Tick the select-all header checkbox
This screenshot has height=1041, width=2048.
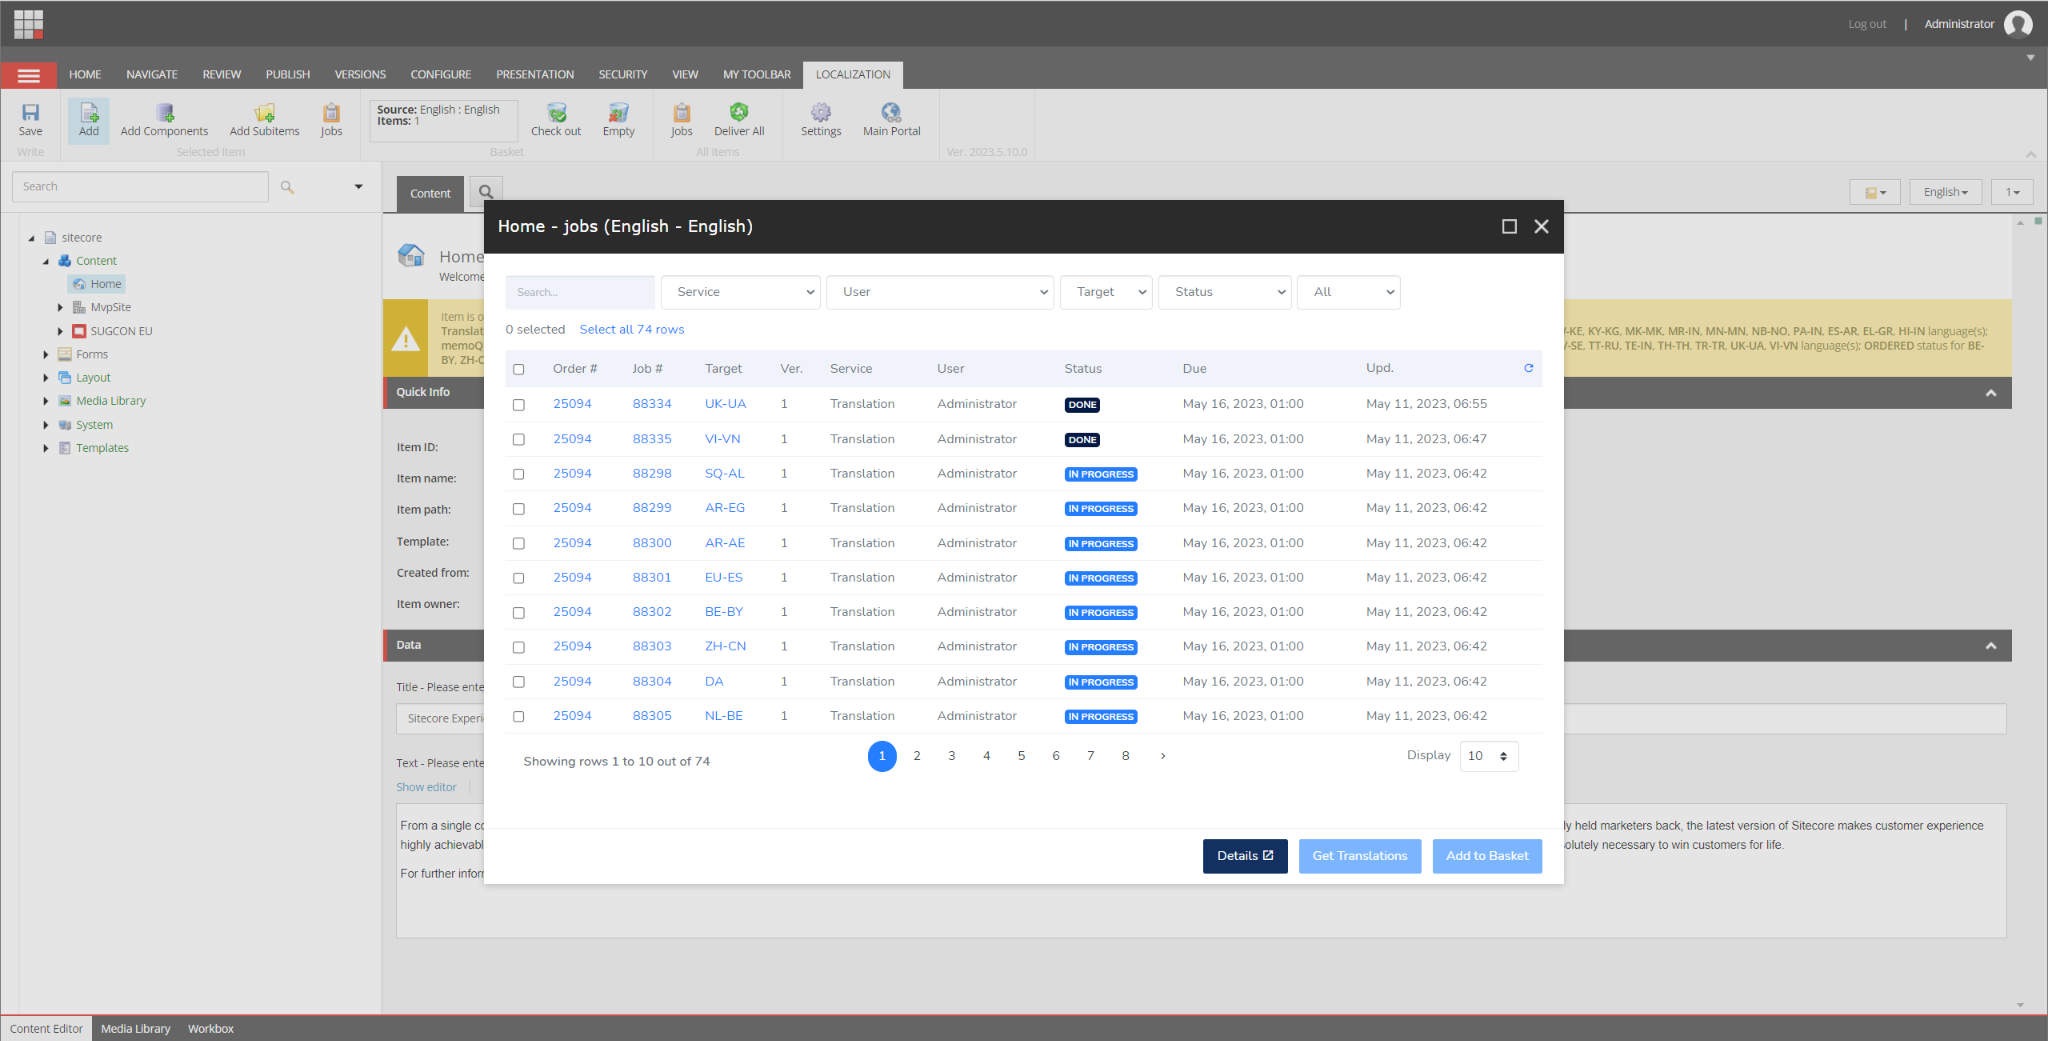point(518,369)
